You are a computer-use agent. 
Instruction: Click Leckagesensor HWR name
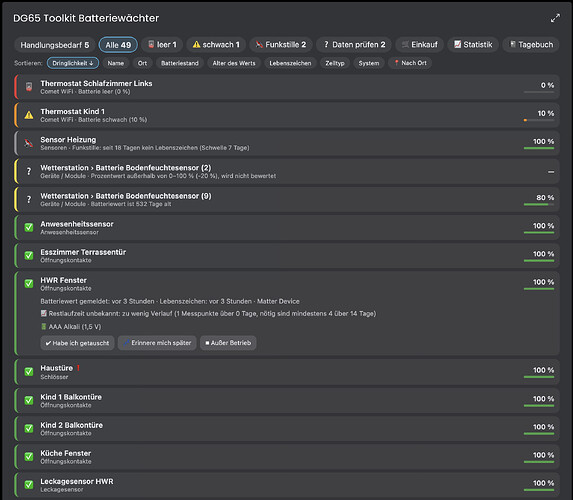coord(77,481)
